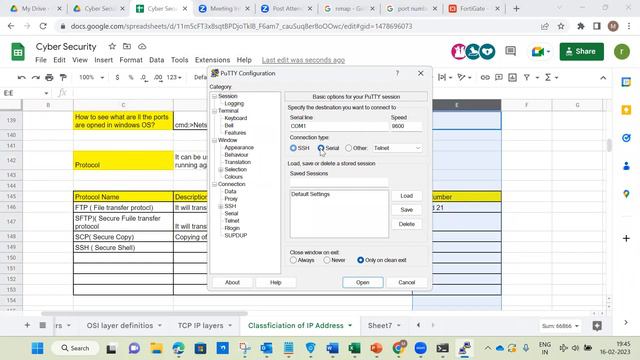
Task: Apply currency format with the $ icon
Action: pos(118,77)
